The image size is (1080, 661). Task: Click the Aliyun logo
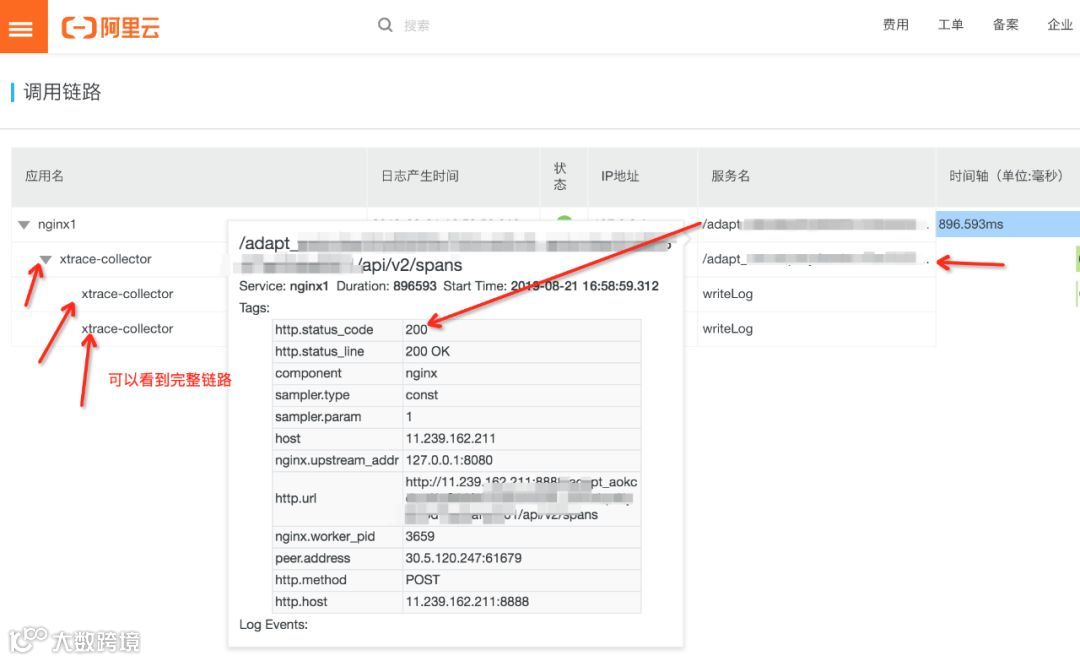pos(111,28)
